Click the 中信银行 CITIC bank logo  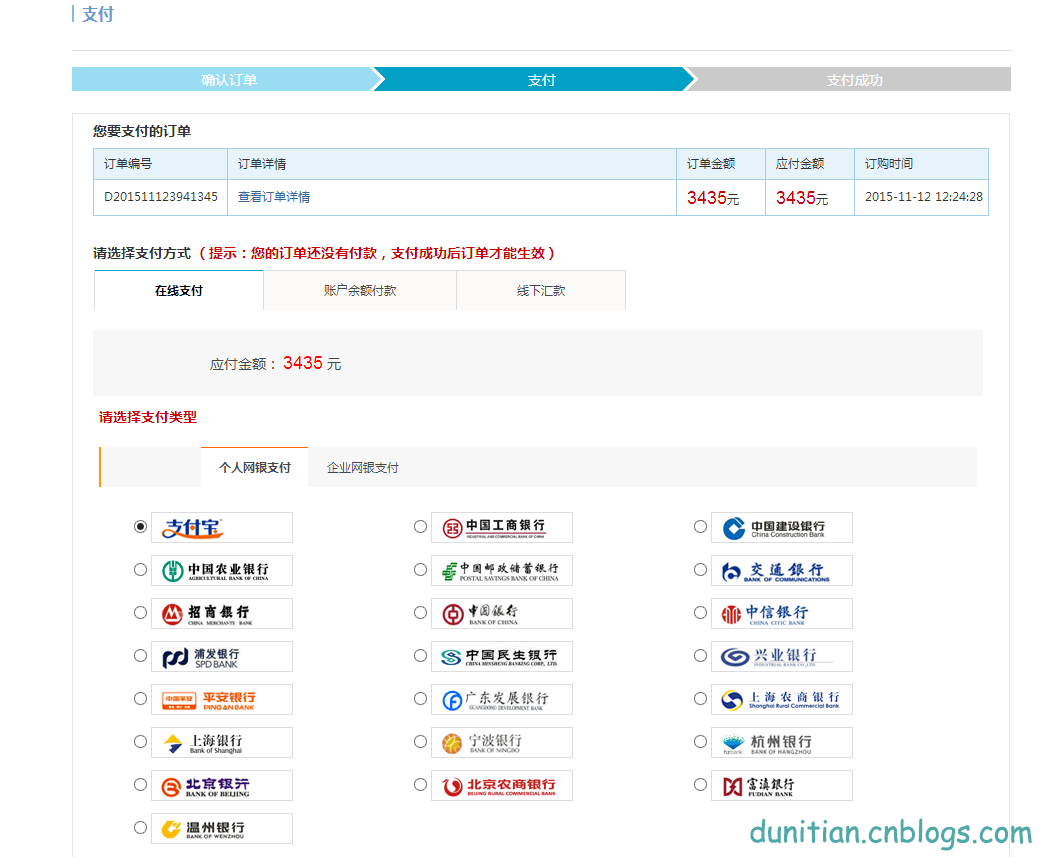(782, 614)
